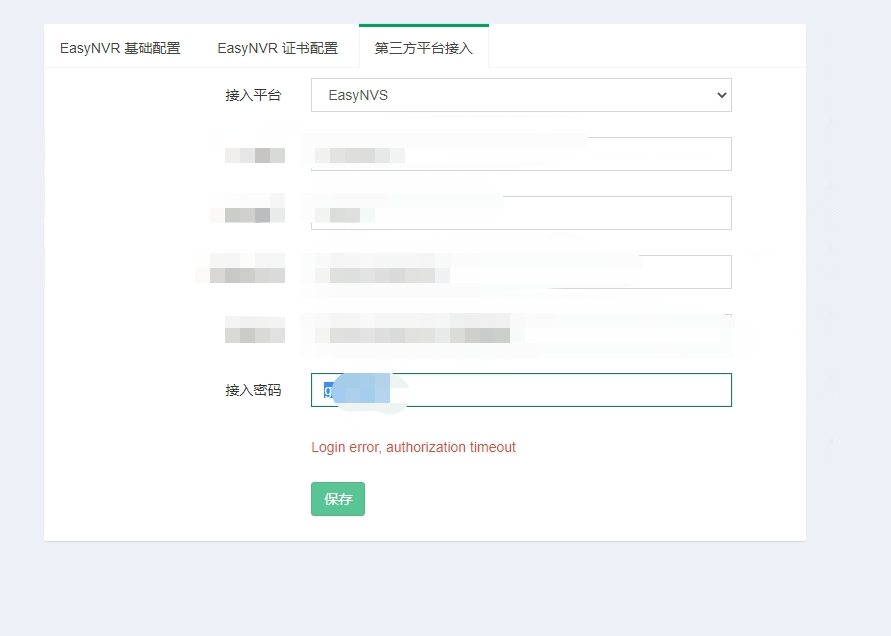Select the 第三方平台接入 tab
This screenshot has height=636, width=891.
pos(424,48)
